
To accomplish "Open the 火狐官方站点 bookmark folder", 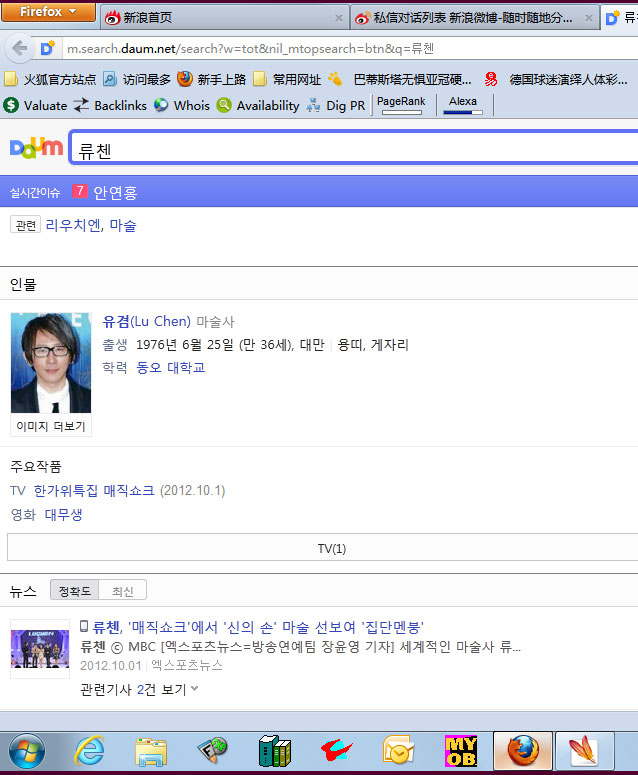I will click(50, 79).
